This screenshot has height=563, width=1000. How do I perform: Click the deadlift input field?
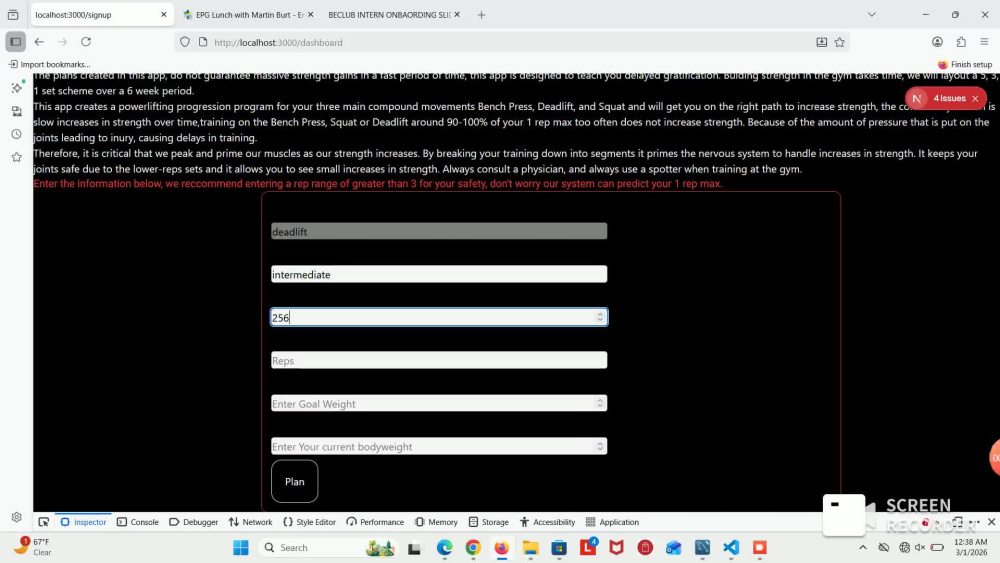pyautogui.click(x=439, y=231)
